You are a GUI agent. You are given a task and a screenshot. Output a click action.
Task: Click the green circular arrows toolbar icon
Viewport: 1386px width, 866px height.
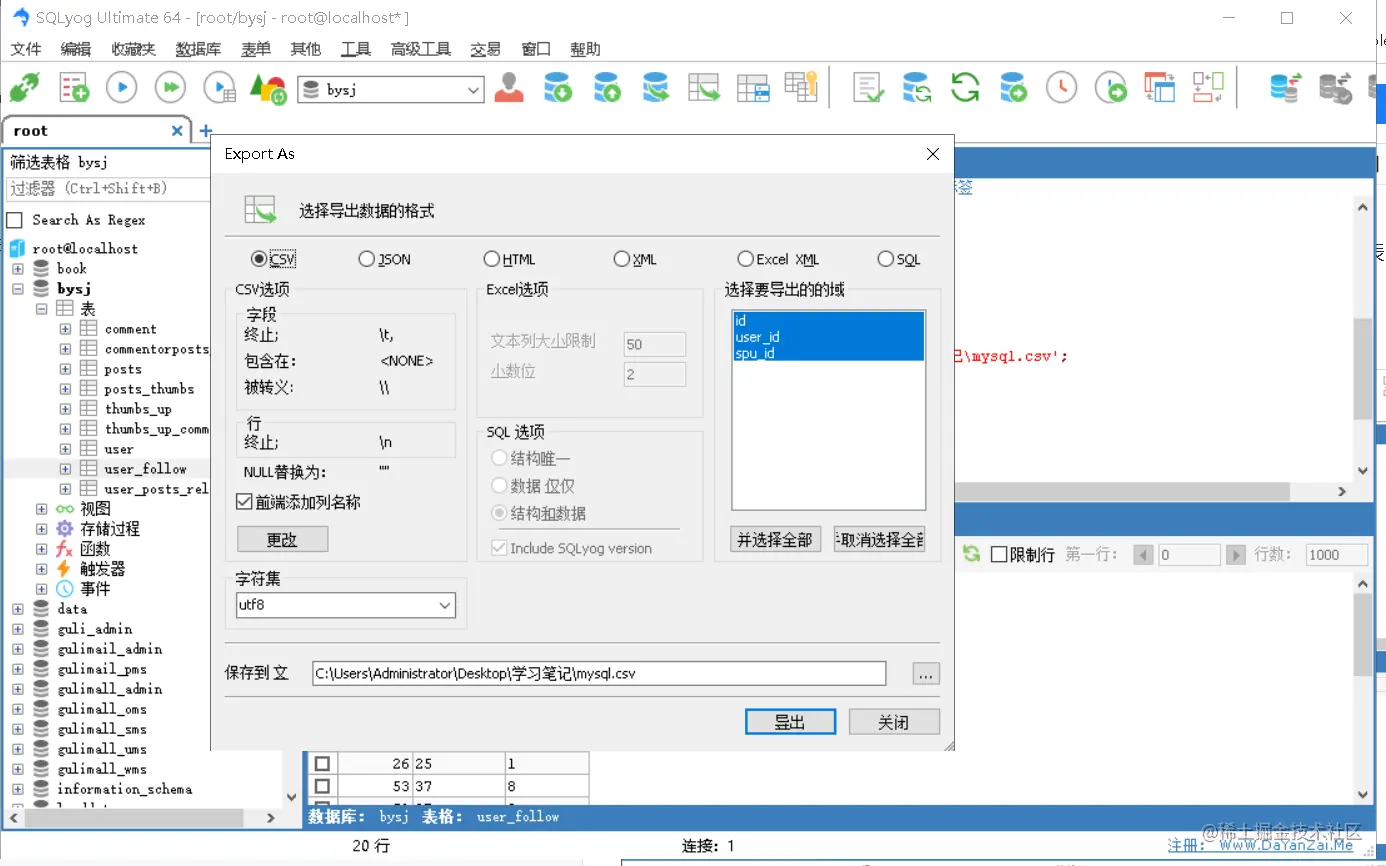point(965,88)
